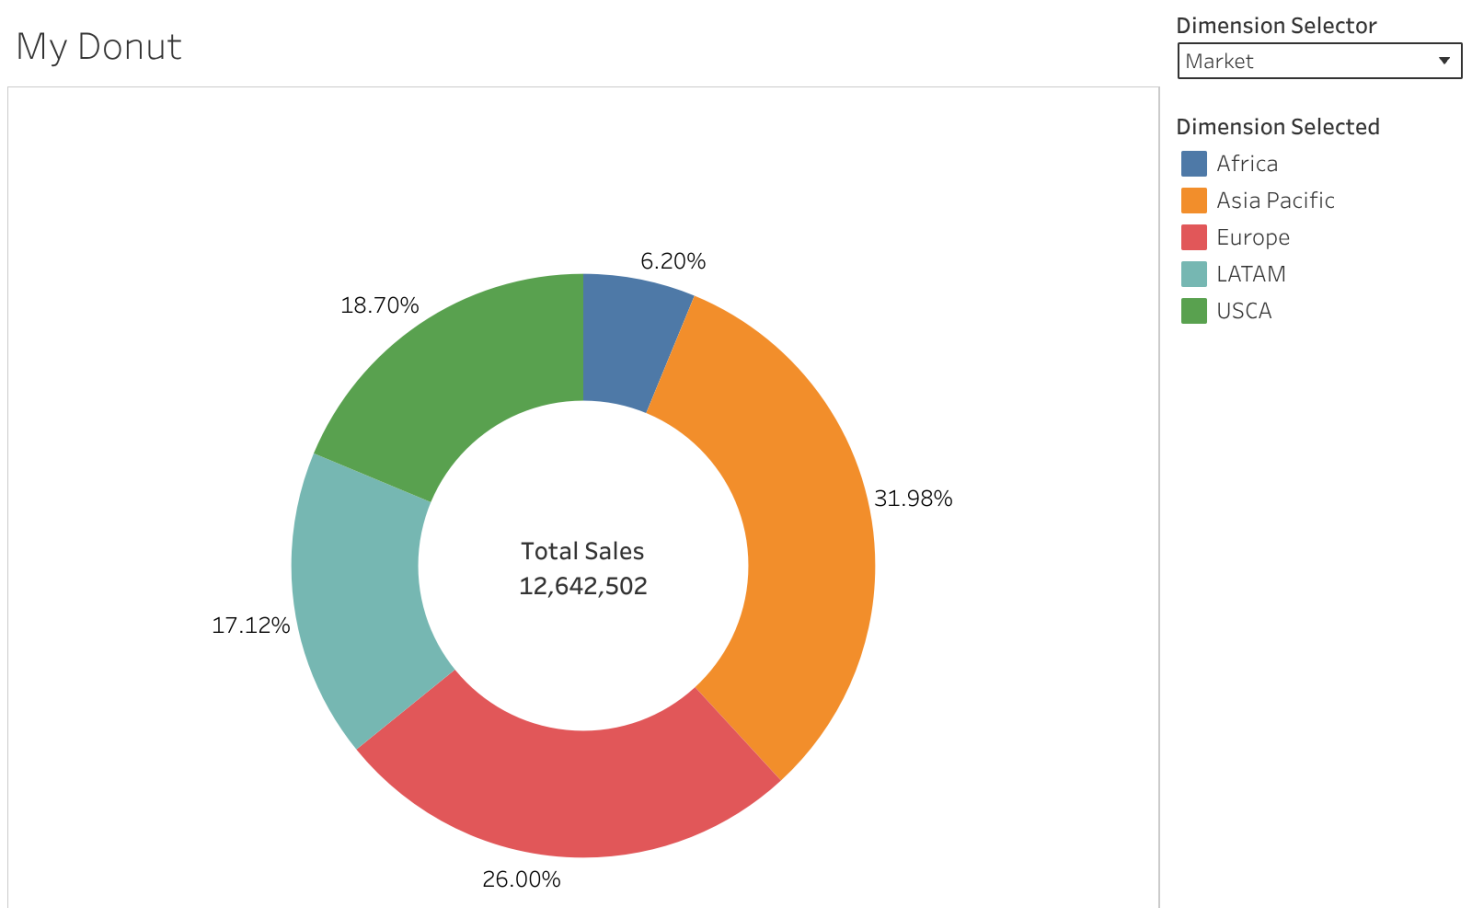Viewport: 1472px width, 908px height.
Task: Click the Europe entry in the legend
Action: [x=1252, y=237]
